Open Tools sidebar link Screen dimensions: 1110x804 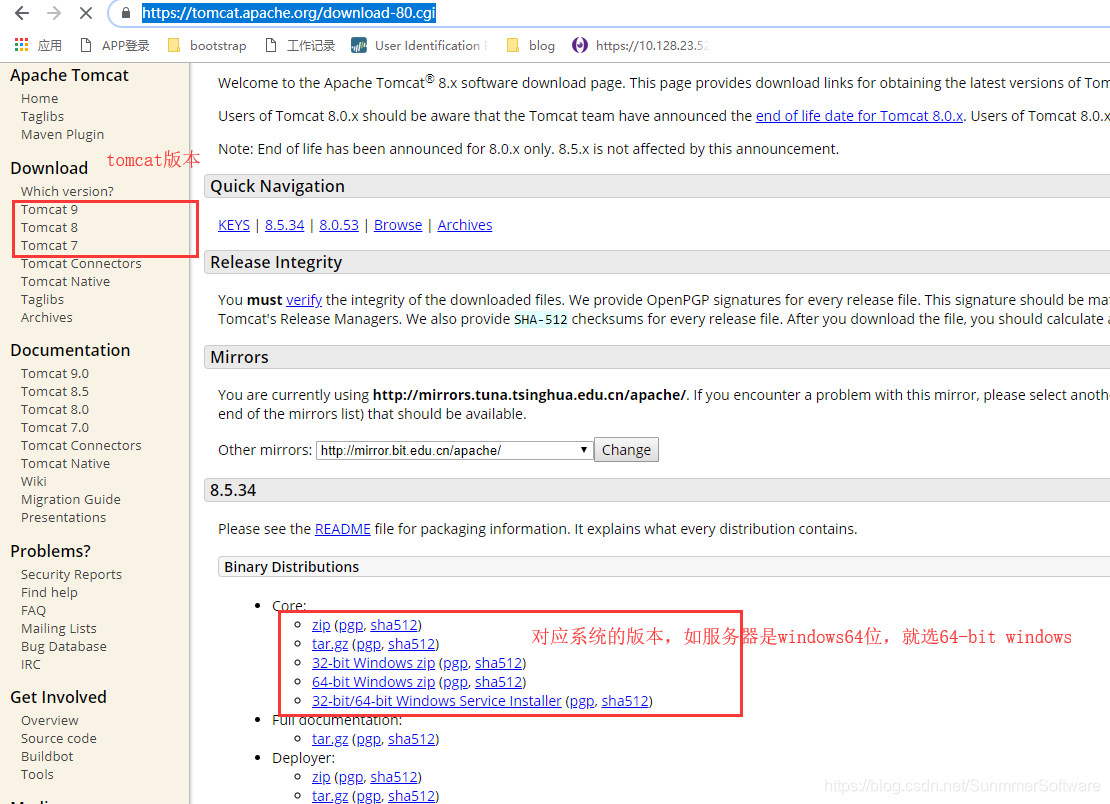click(x=38, y=774)
